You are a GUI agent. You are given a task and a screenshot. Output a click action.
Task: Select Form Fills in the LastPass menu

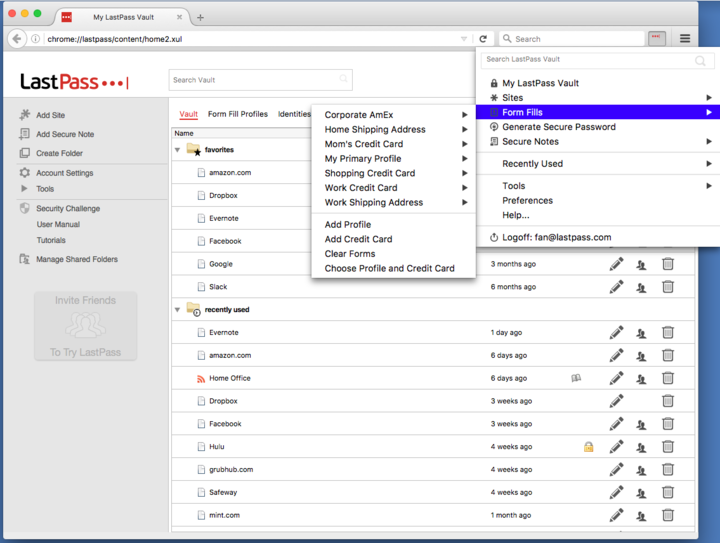click(x=598, y=112)
